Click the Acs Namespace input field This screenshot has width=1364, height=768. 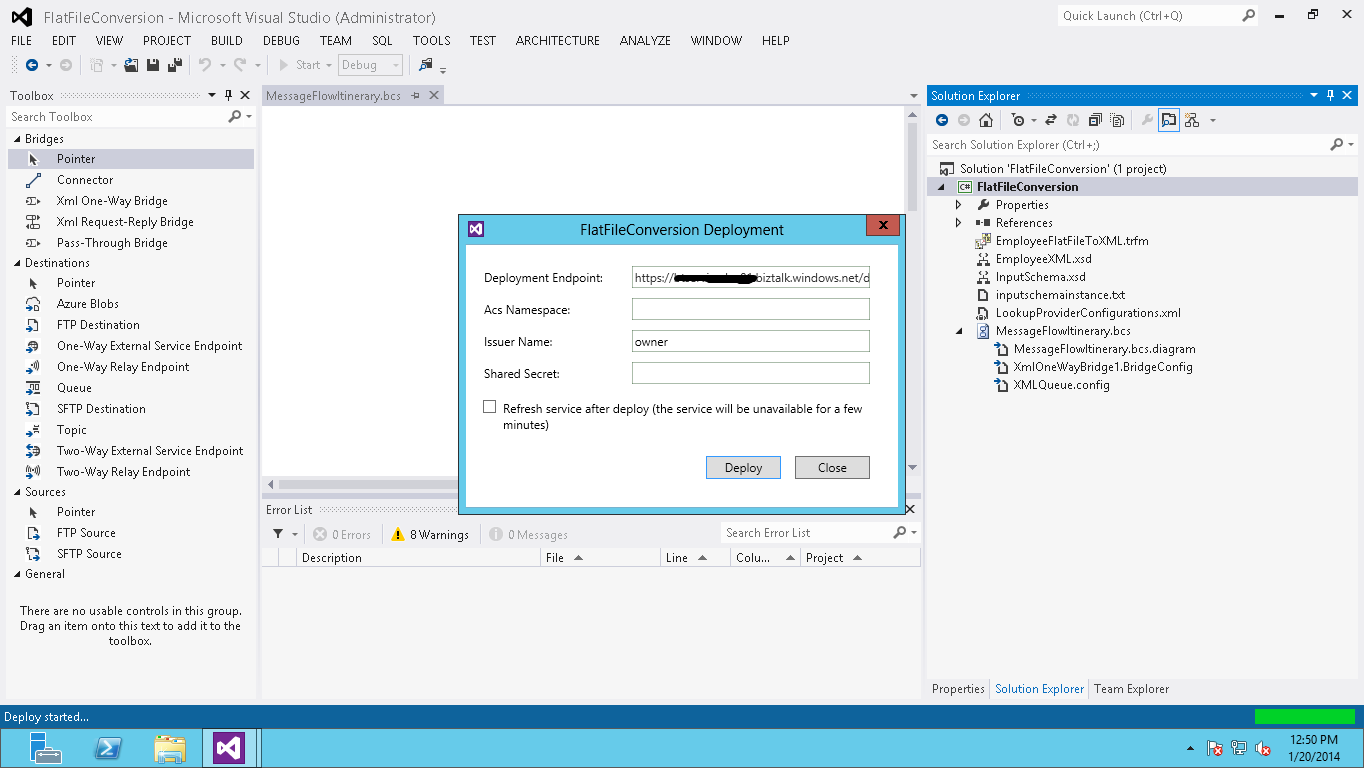(x=751, y=309)
